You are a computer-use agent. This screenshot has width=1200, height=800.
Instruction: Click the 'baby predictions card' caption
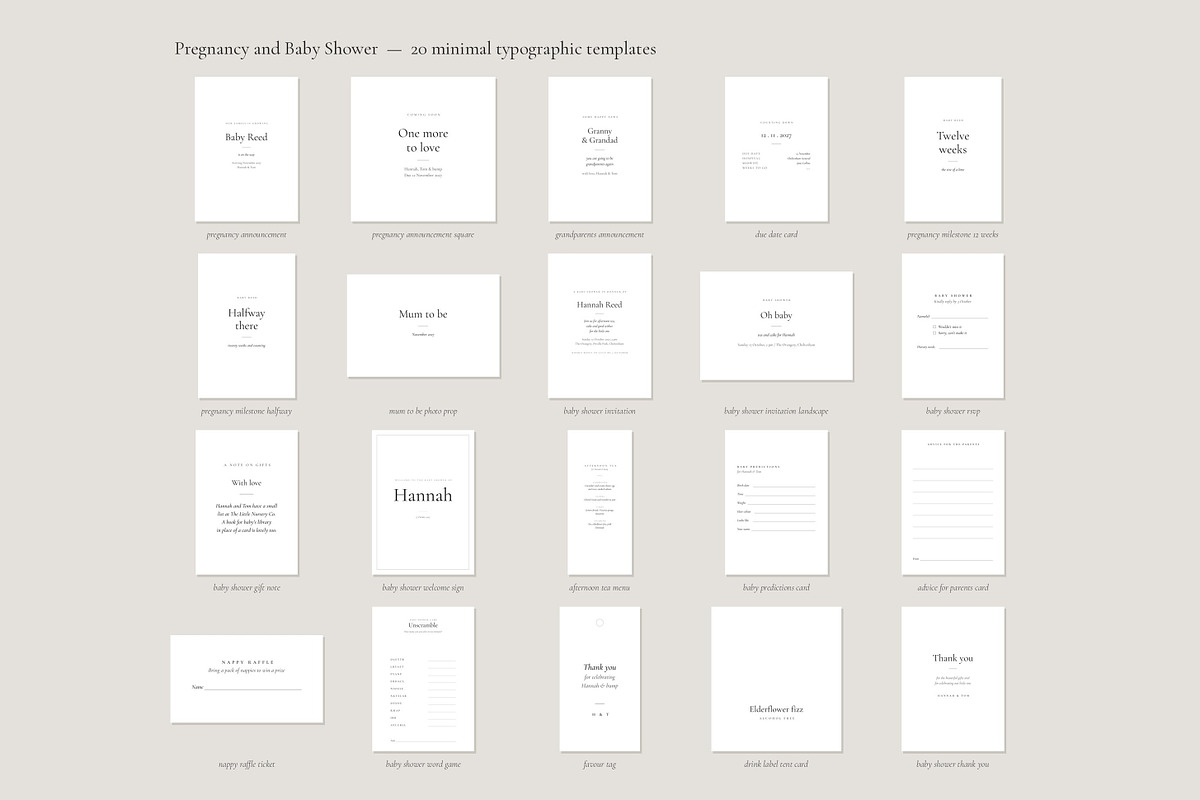pyautogui.click(x=777, y=588)
